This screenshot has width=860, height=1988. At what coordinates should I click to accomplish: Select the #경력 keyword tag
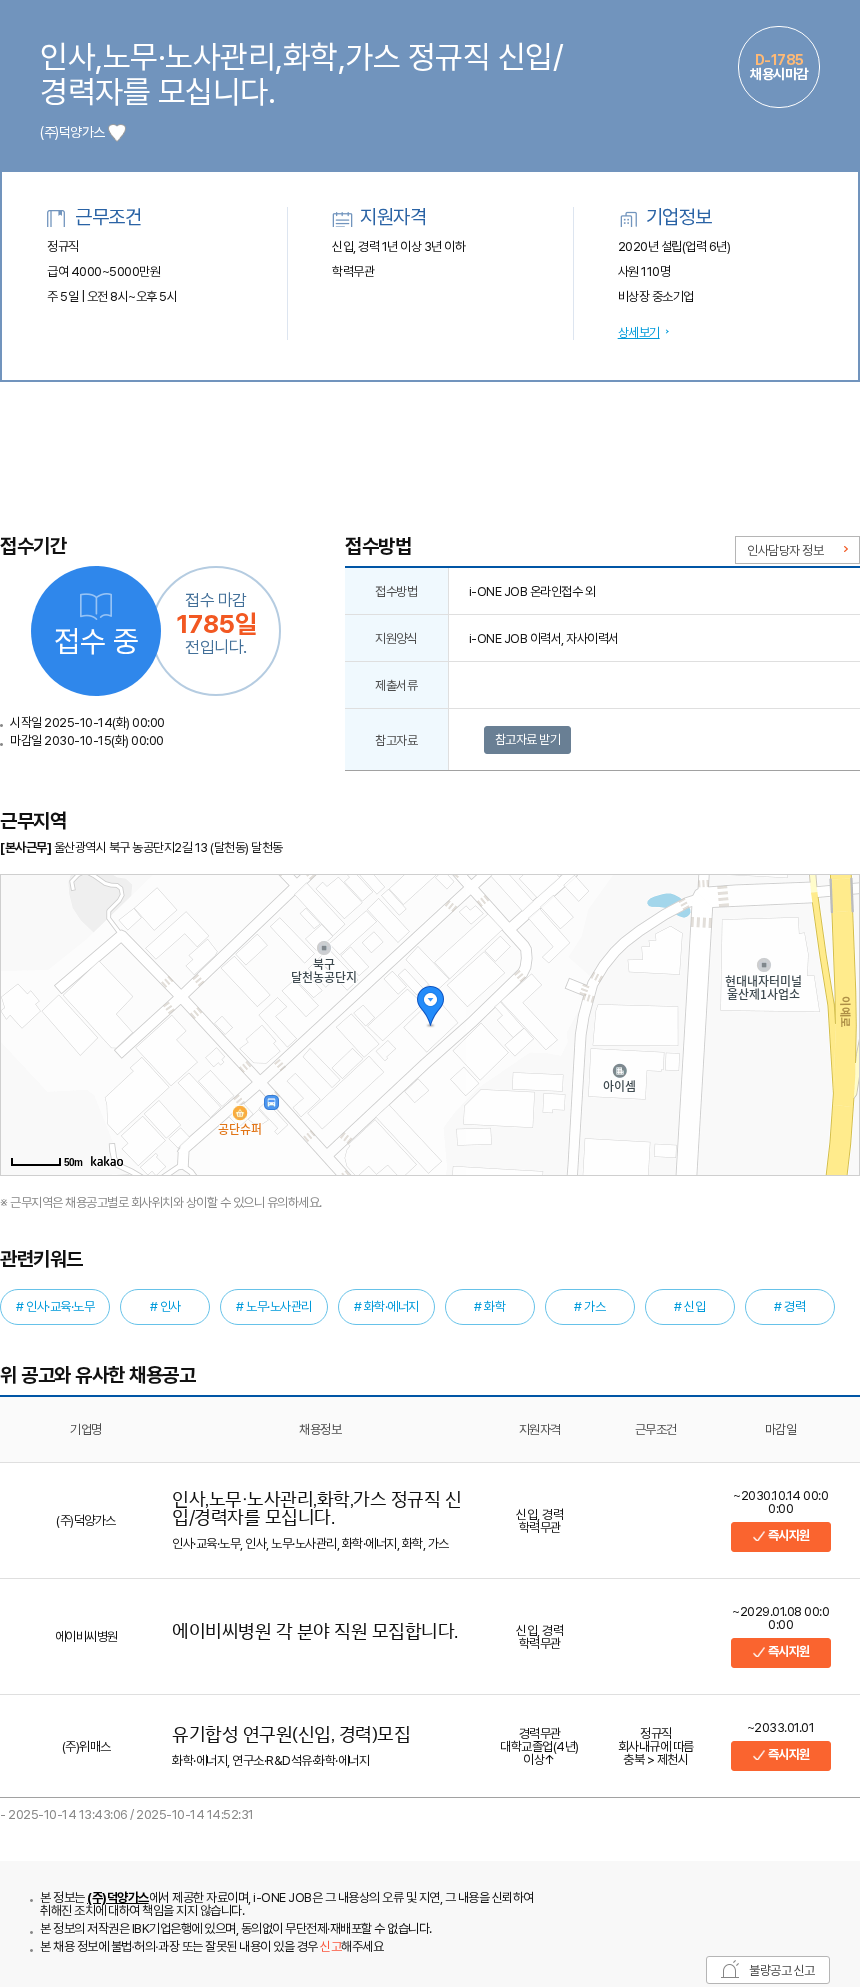click(790, 1307)
